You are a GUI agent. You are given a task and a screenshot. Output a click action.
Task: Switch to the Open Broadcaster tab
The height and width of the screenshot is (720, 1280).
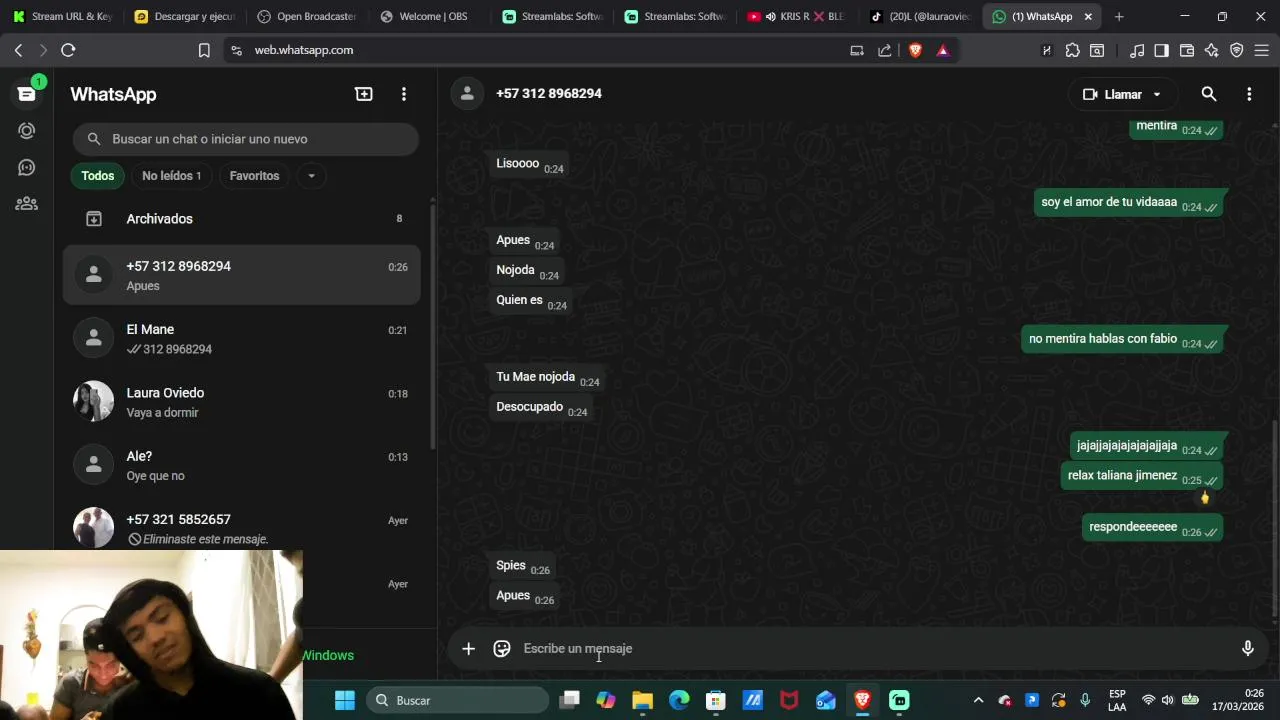pos(307,16)
